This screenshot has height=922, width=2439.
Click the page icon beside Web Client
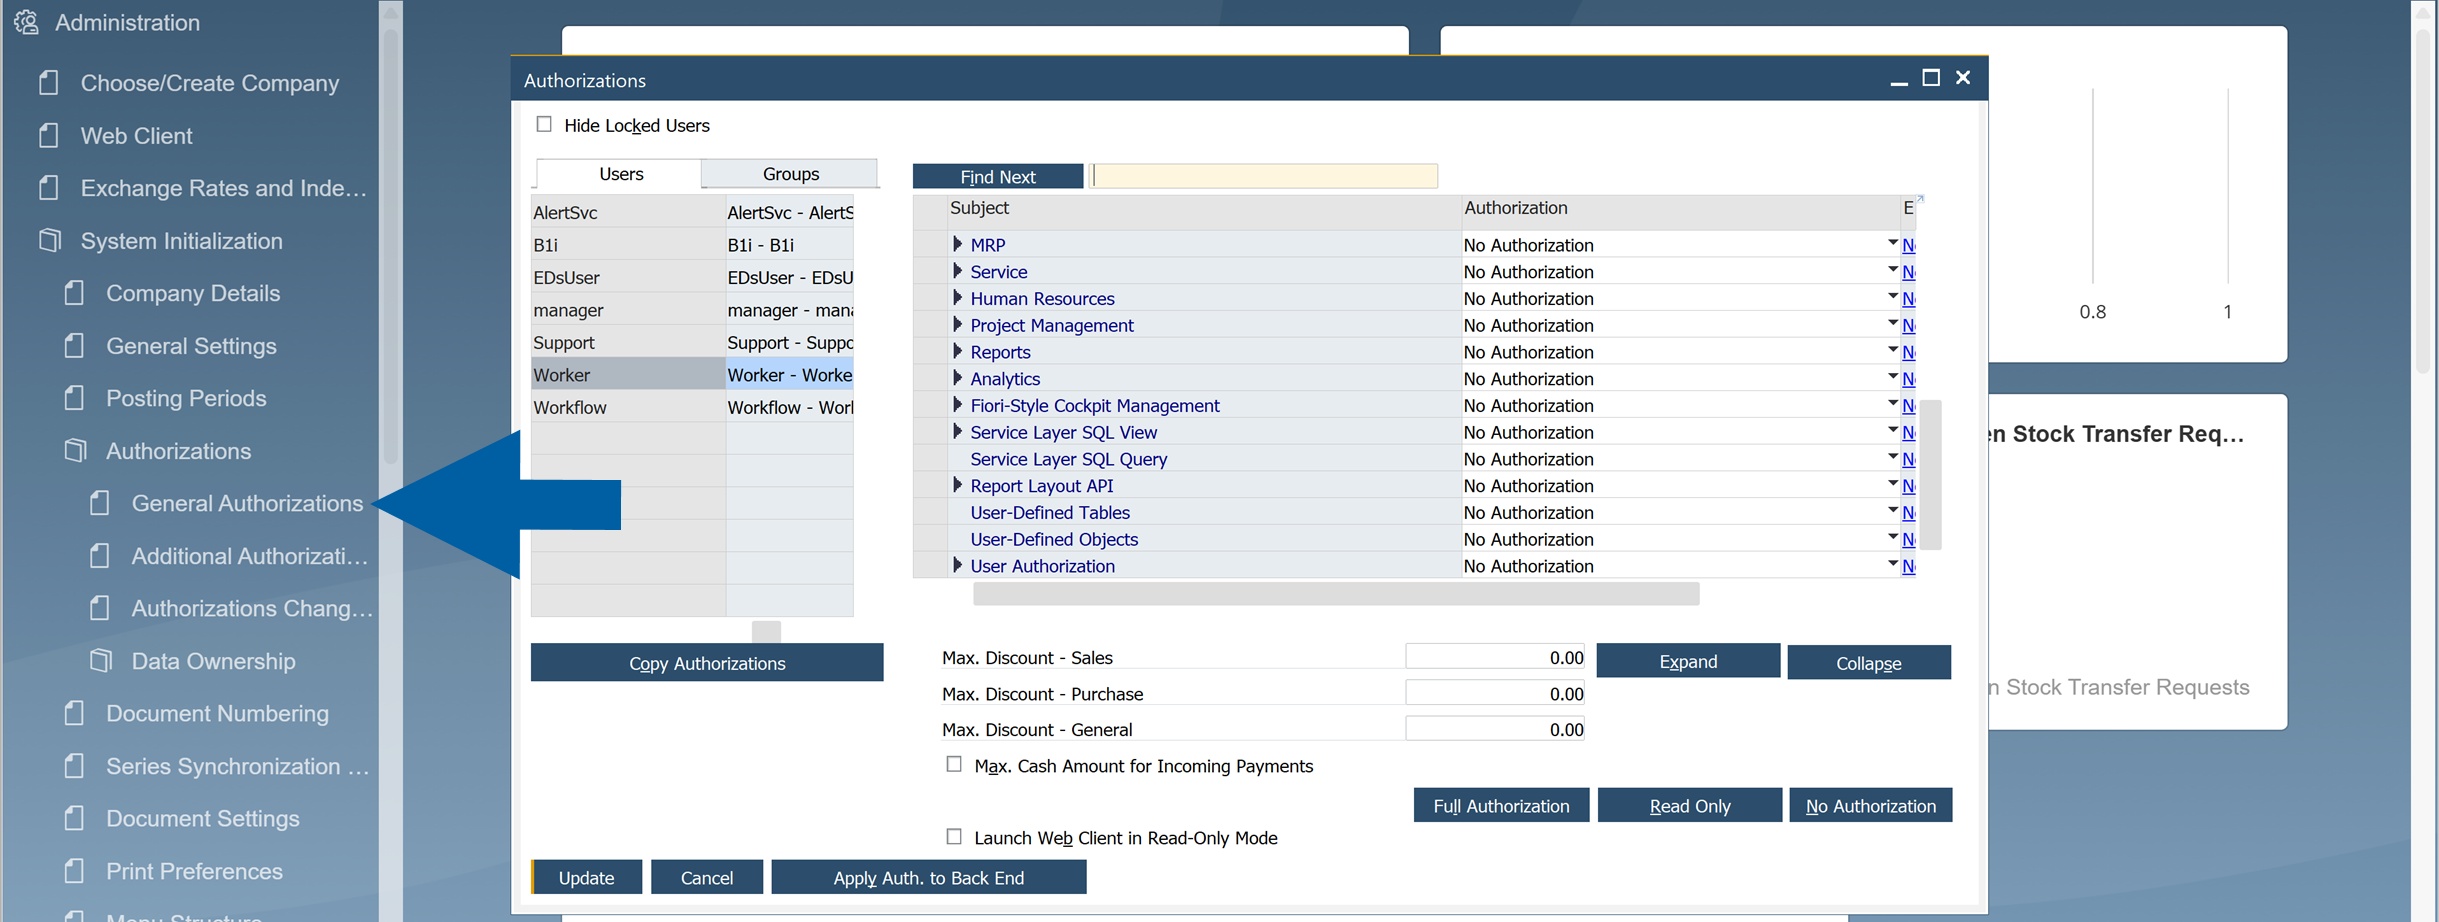point(48,135)
